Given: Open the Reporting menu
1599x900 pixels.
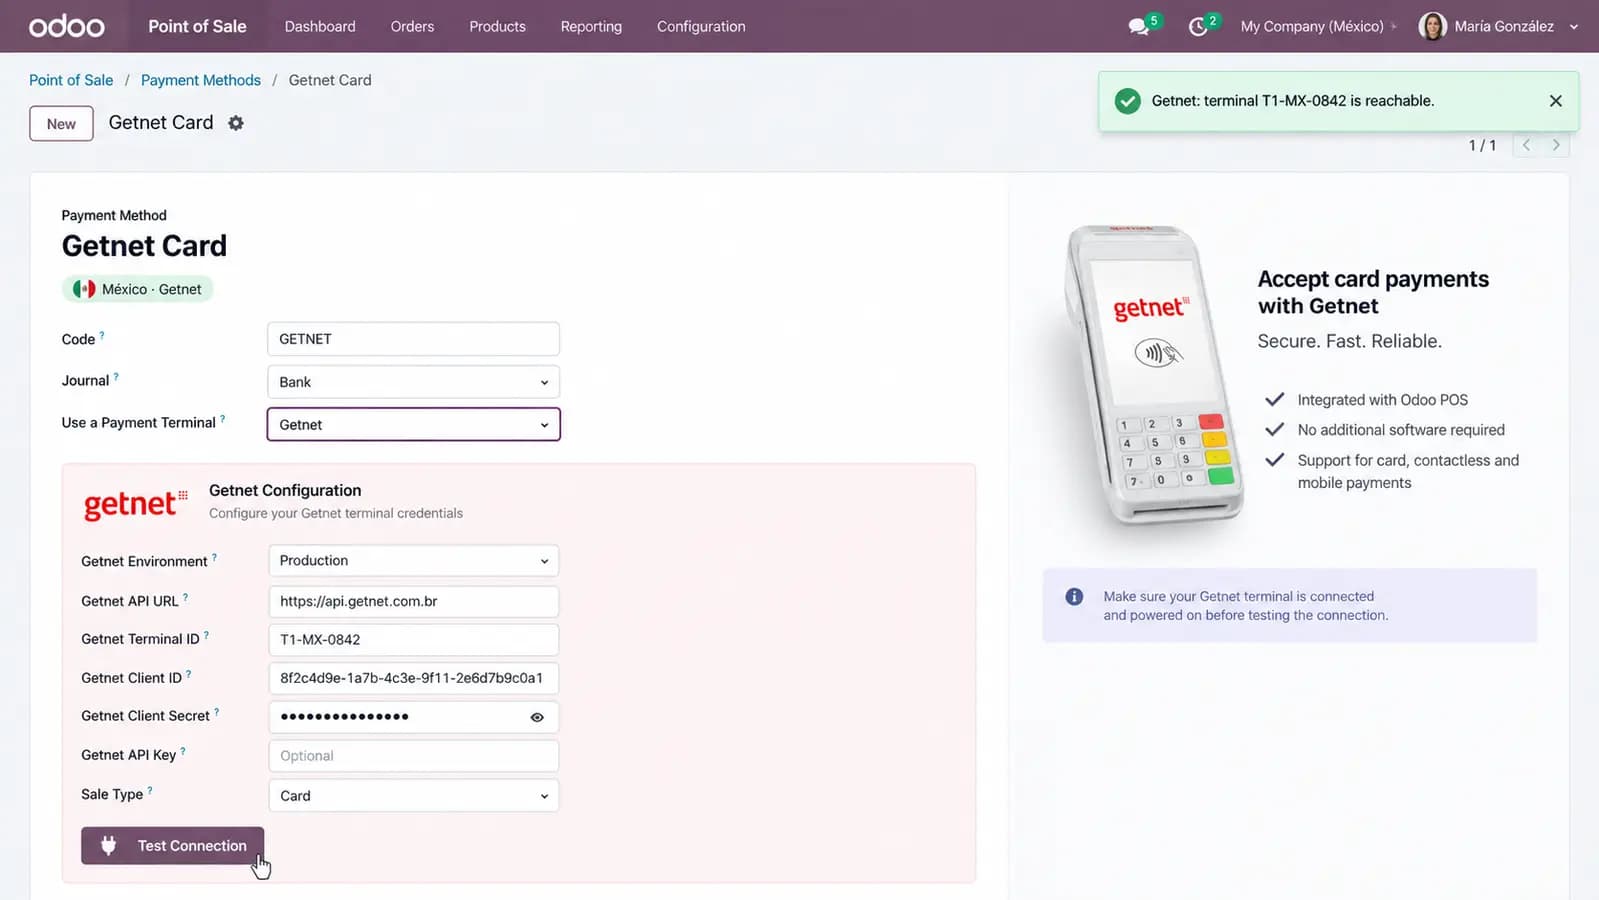Looking at the screenshot, I should pyautogui.click(x=591, y=27).
